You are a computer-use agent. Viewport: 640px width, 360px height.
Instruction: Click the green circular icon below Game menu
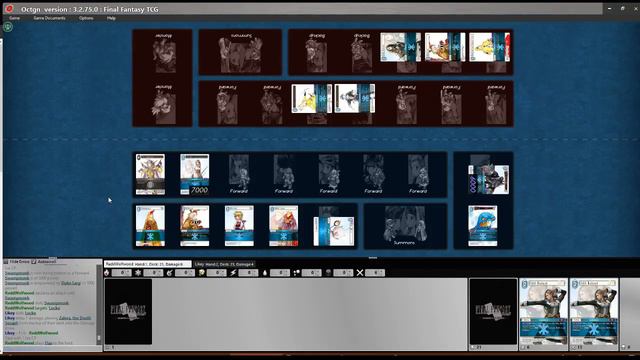(x=8, y=27)
